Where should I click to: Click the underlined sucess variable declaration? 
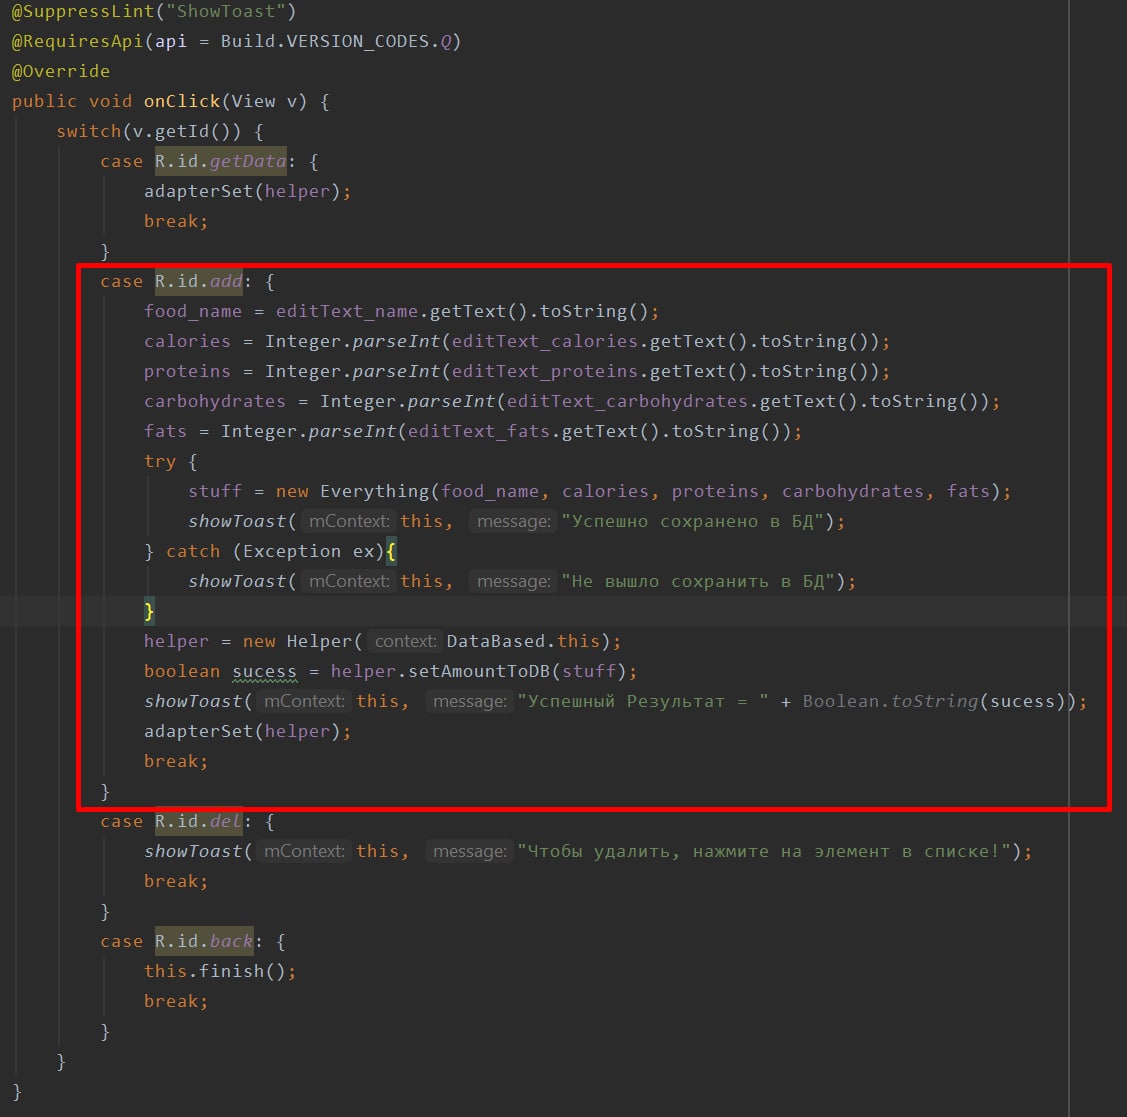tap(264, 672)
